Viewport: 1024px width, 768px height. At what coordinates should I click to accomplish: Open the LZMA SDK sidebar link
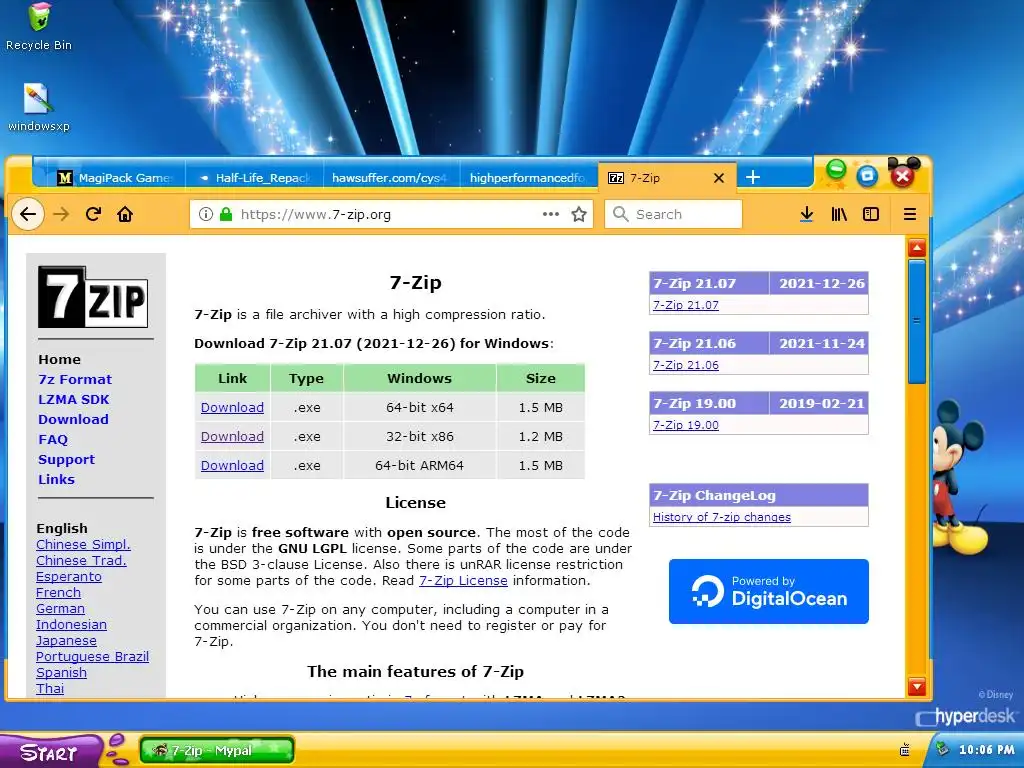point(74,400)
